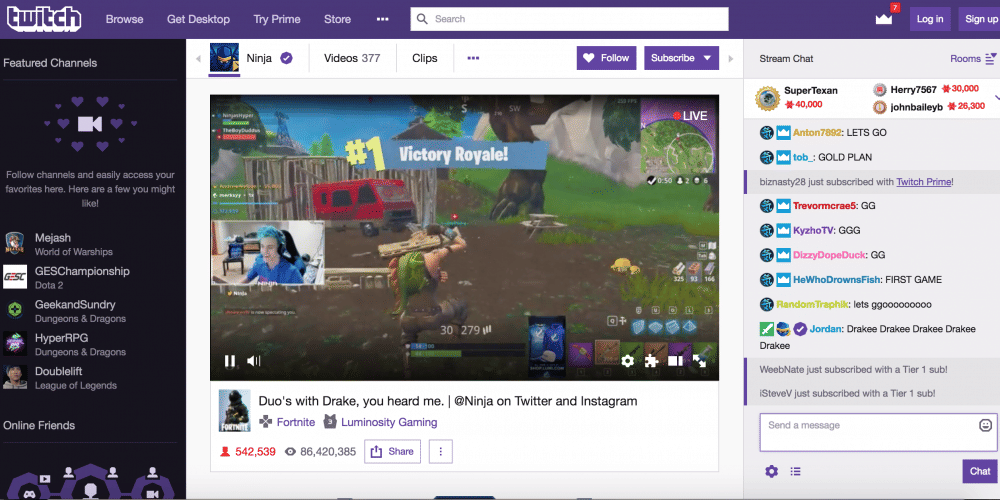The image size is (1000, 500).
Task: Follow Ninja's channel
Action: point(606,58)
